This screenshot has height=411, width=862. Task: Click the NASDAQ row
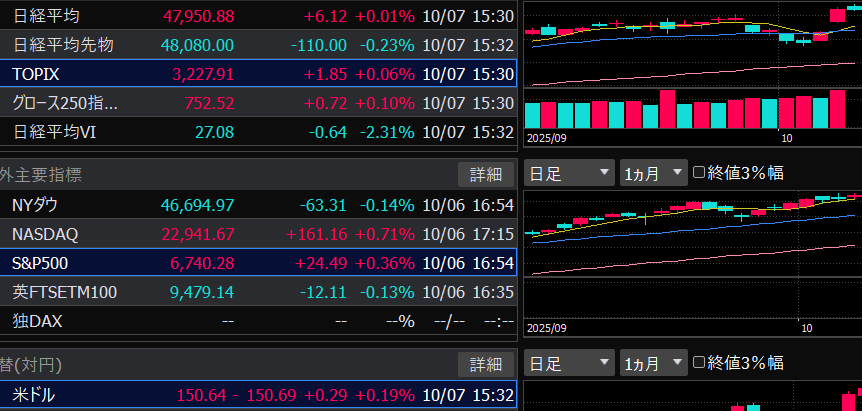click(258, 234)
